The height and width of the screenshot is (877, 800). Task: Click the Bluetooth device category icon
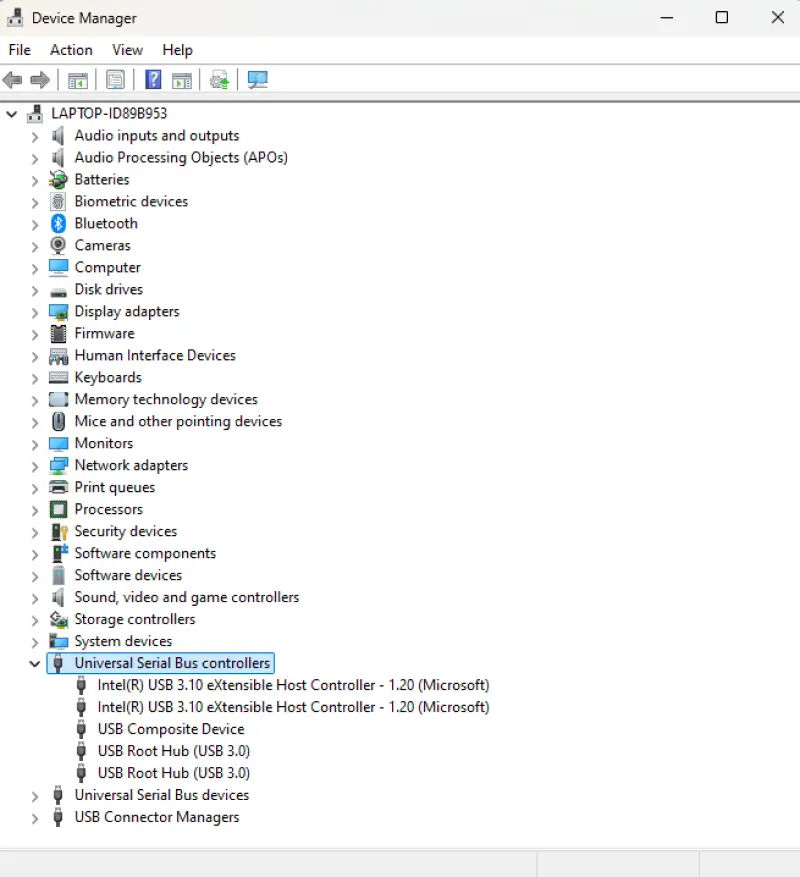(x=57, y=223)
